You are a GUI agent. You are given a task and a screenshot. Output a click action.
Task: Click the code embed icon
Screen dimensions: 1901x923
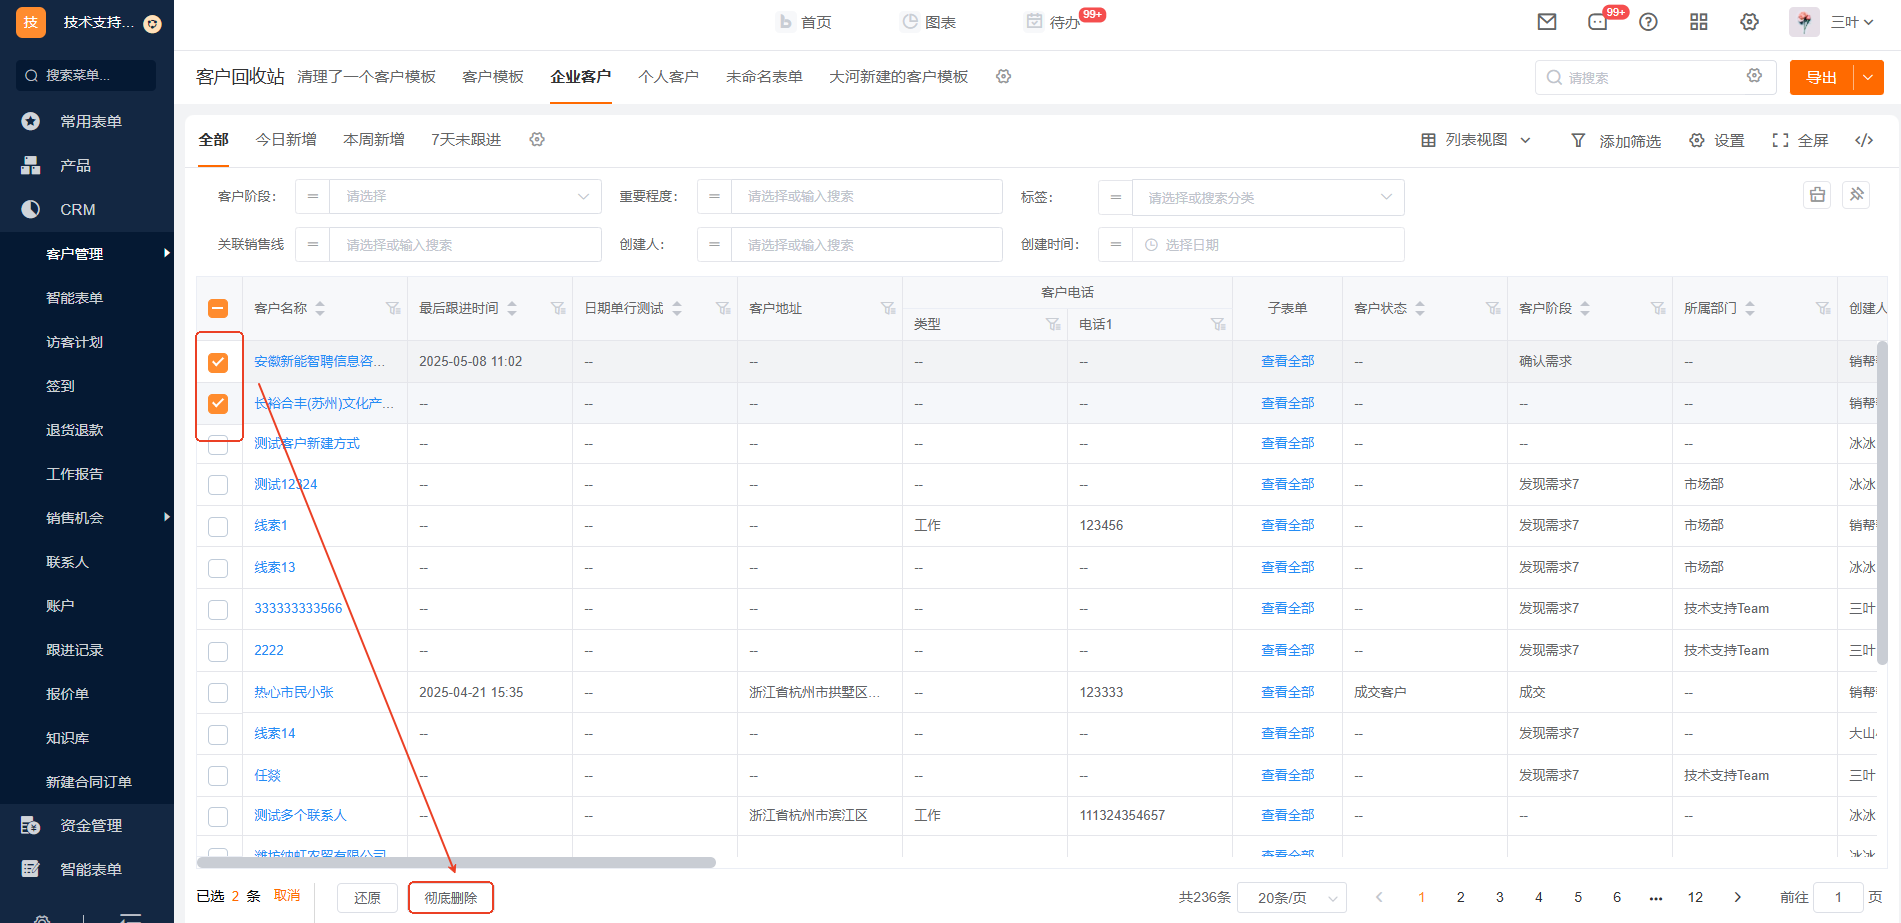click(x=1864, y=141)
